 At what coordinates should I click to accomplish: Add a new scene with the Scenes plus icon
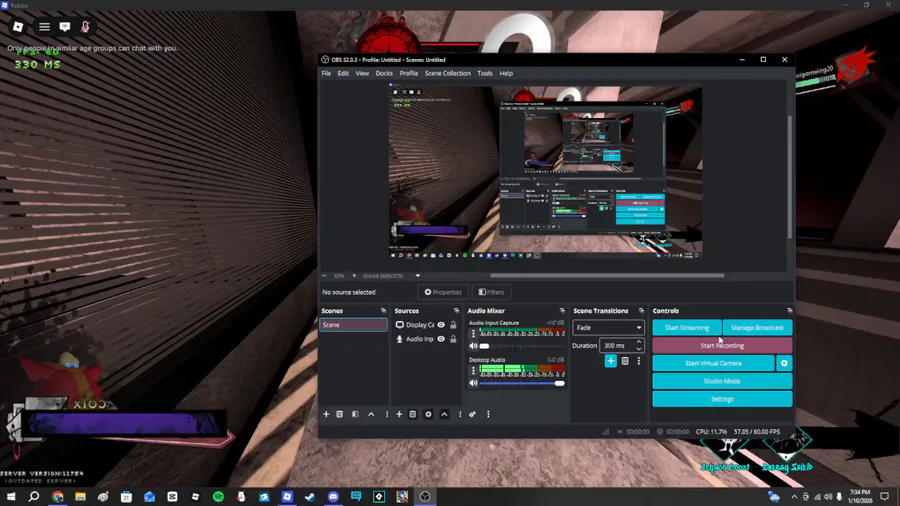click(x=326, y=414)
